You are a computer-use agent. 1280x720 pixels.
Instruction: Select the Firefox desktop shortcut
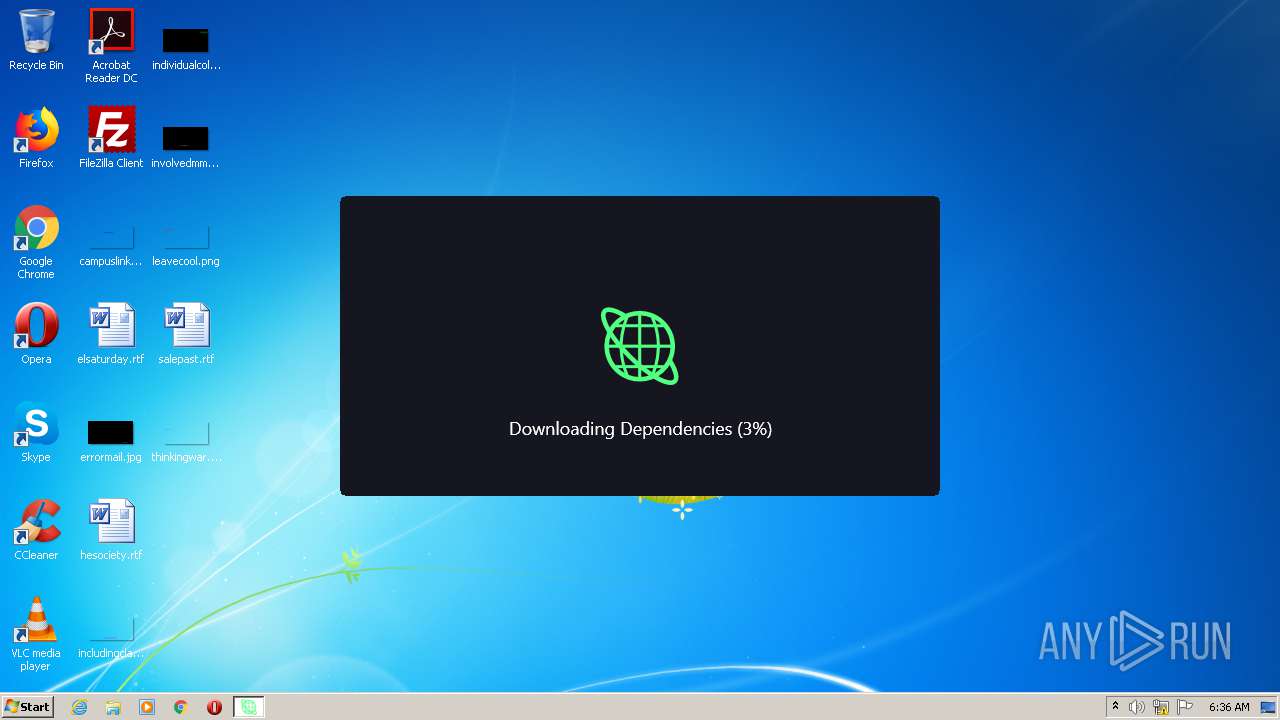(36, 138)
